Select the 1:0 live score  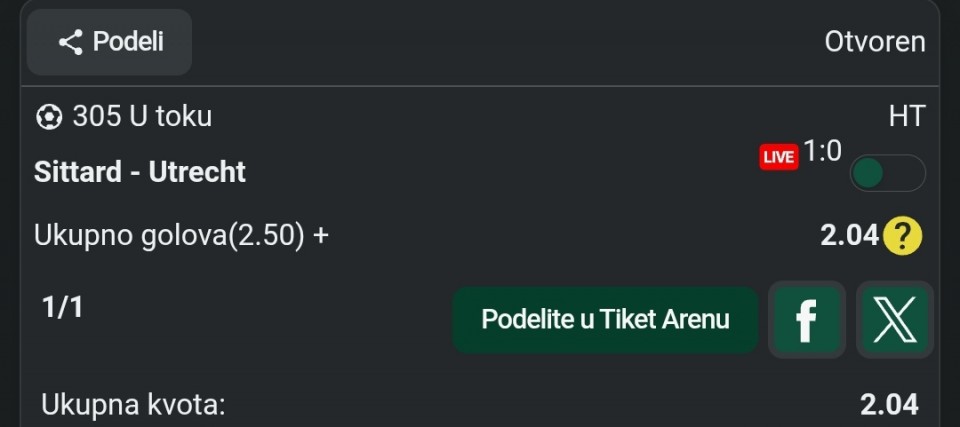click(822, 151)
